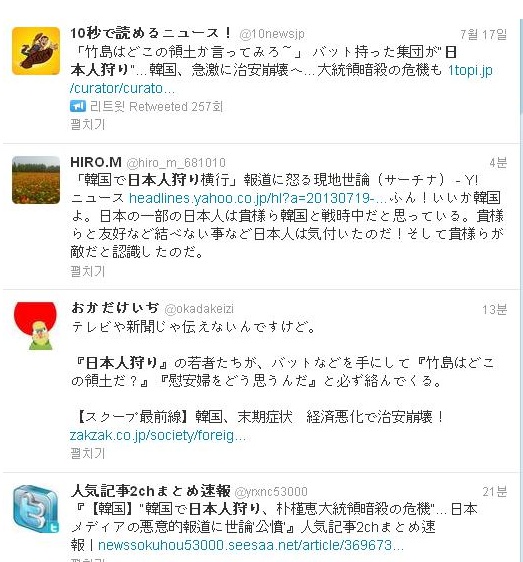Open the 10newsjp profile avatar
523x562 pixels.
(36, 51)
